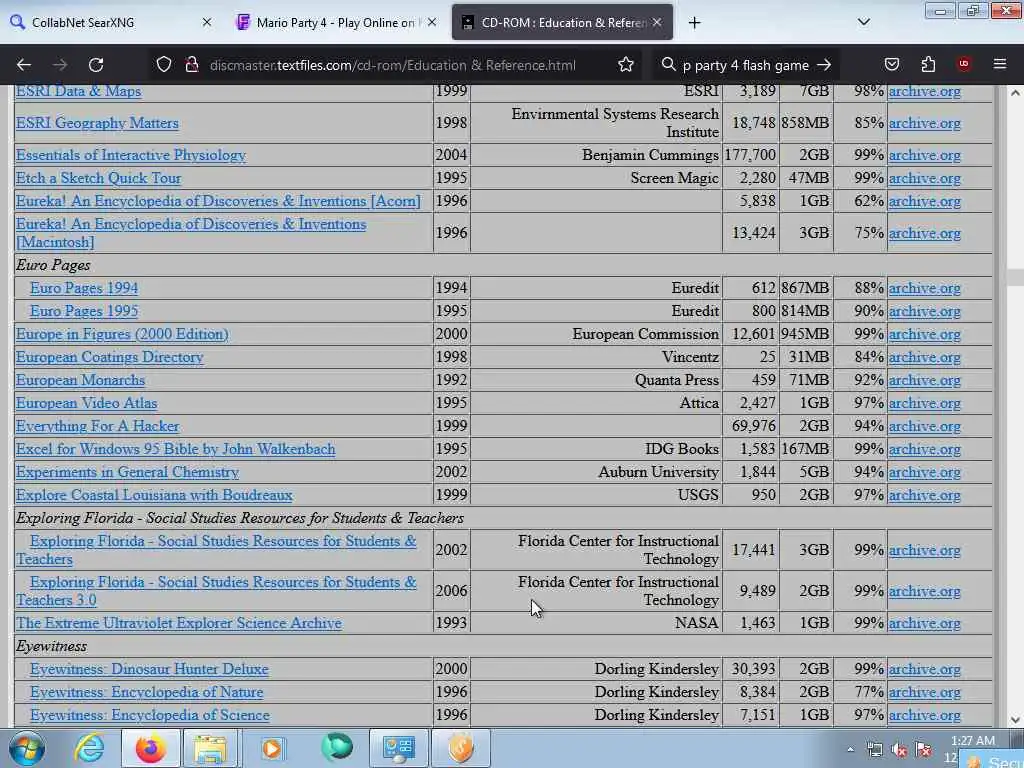
Task: Close the CD-ROM Education & Reference tab
Action: click(x=657, y=22)
